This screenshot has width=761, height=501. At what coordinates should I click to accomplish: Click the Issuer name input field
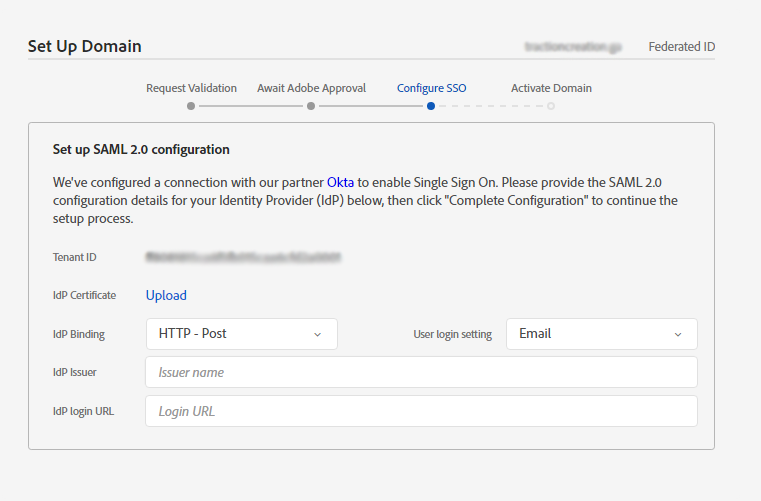tap(421, 372)
